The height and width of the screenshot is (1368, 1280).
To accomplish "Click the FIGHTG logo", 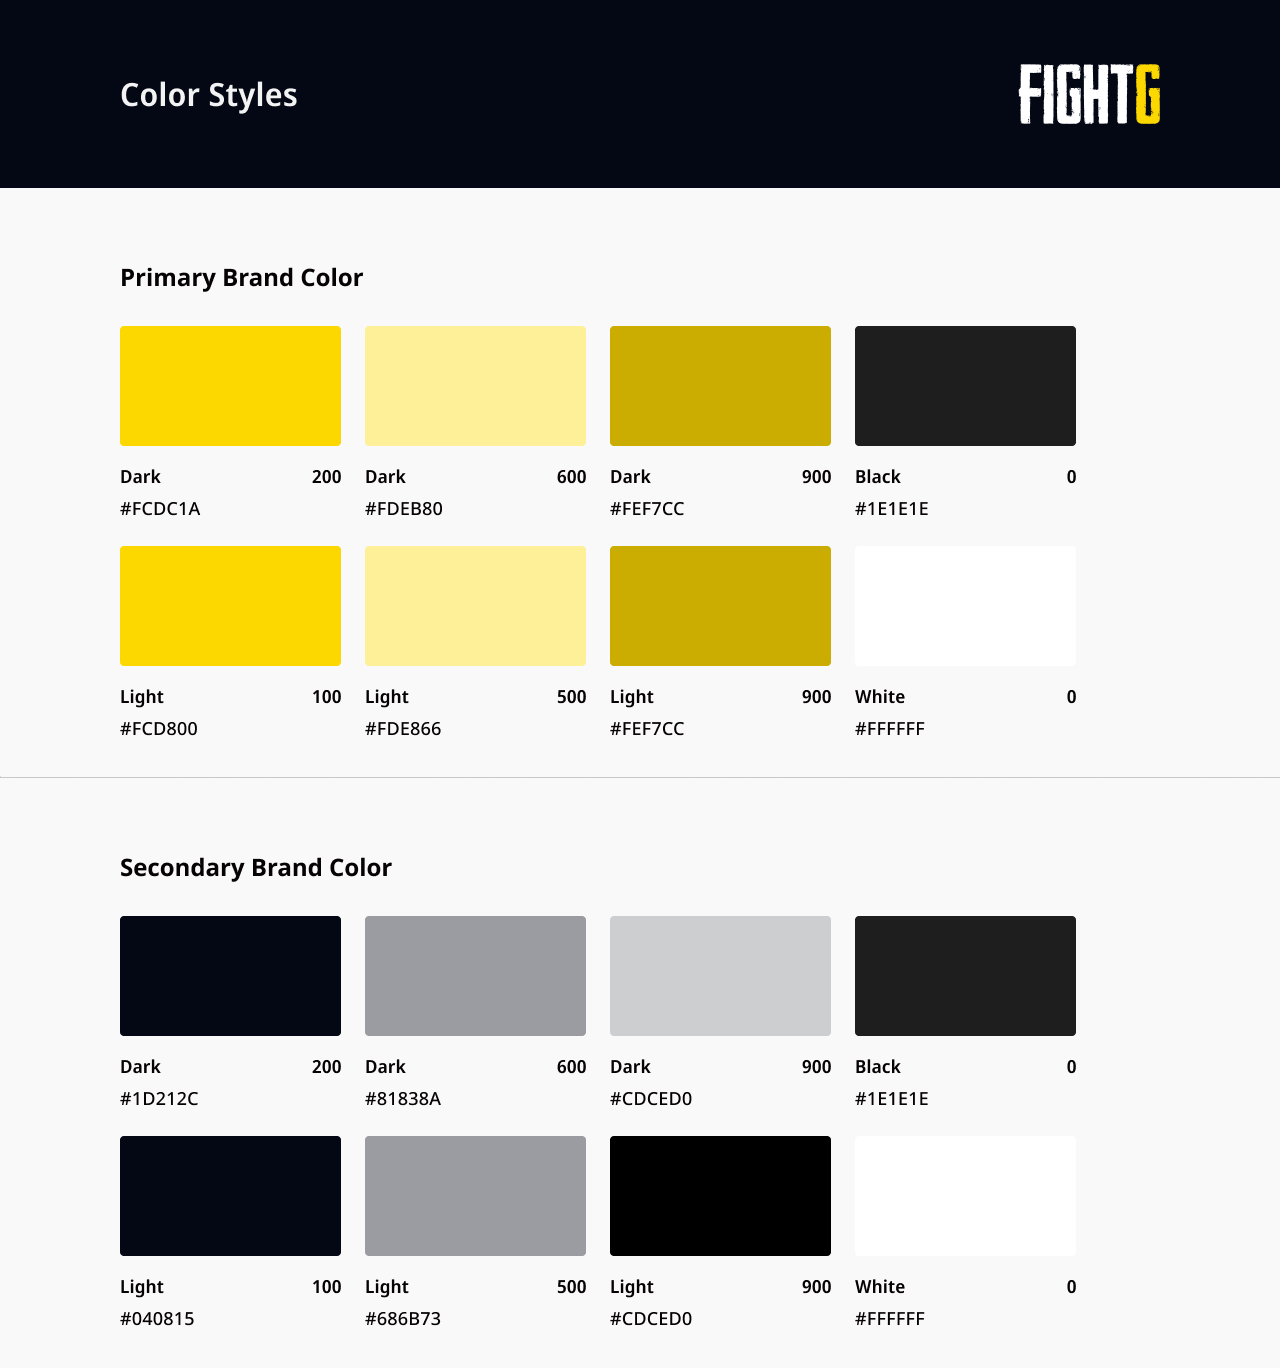I will (1089, 94).
